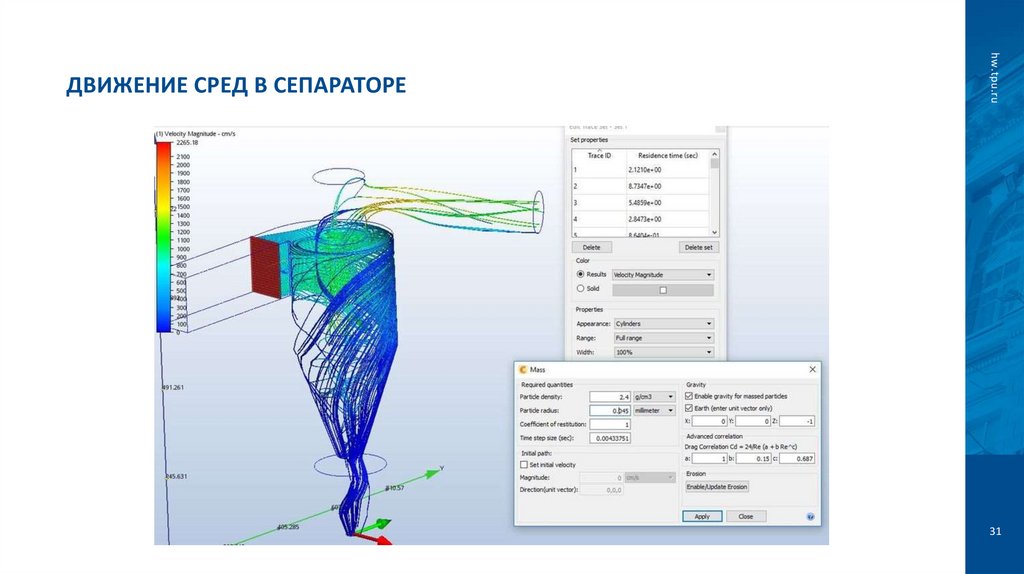The image size is (1024, 574).
Task: Close the Mass dialog with X
Action: pyautogui.click(x=812, y=370)
